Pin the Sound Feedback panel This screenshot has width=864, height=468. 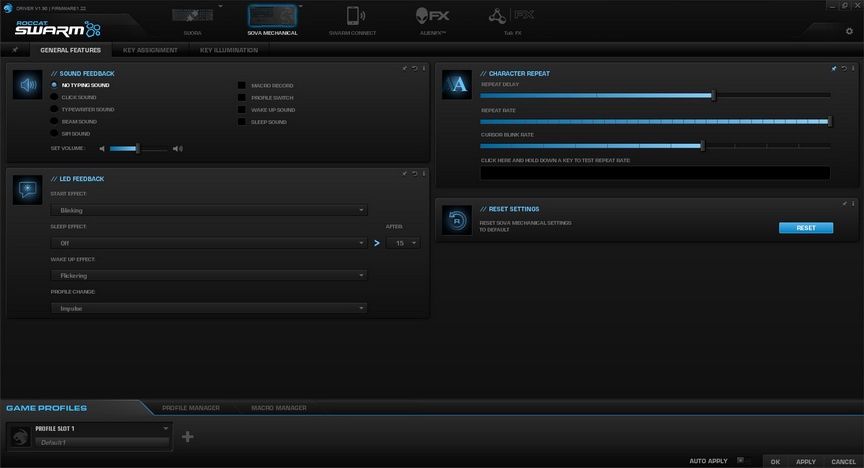click(404, 68)
